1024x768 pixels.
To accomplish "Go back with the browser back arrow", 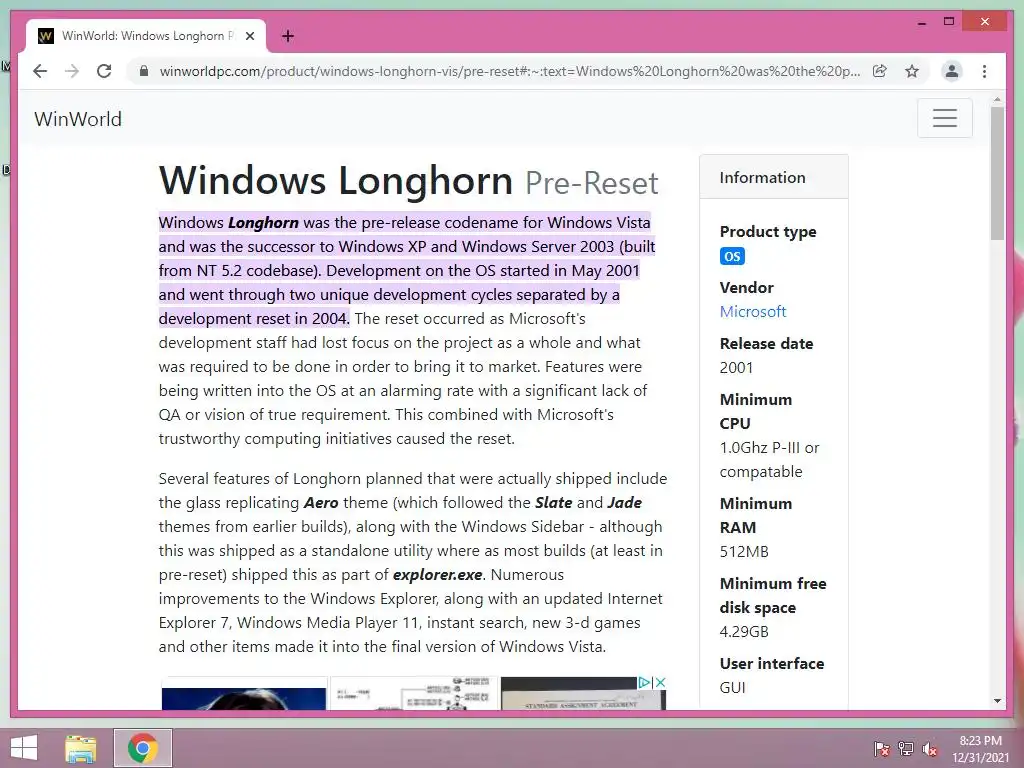I will point(40,71).
